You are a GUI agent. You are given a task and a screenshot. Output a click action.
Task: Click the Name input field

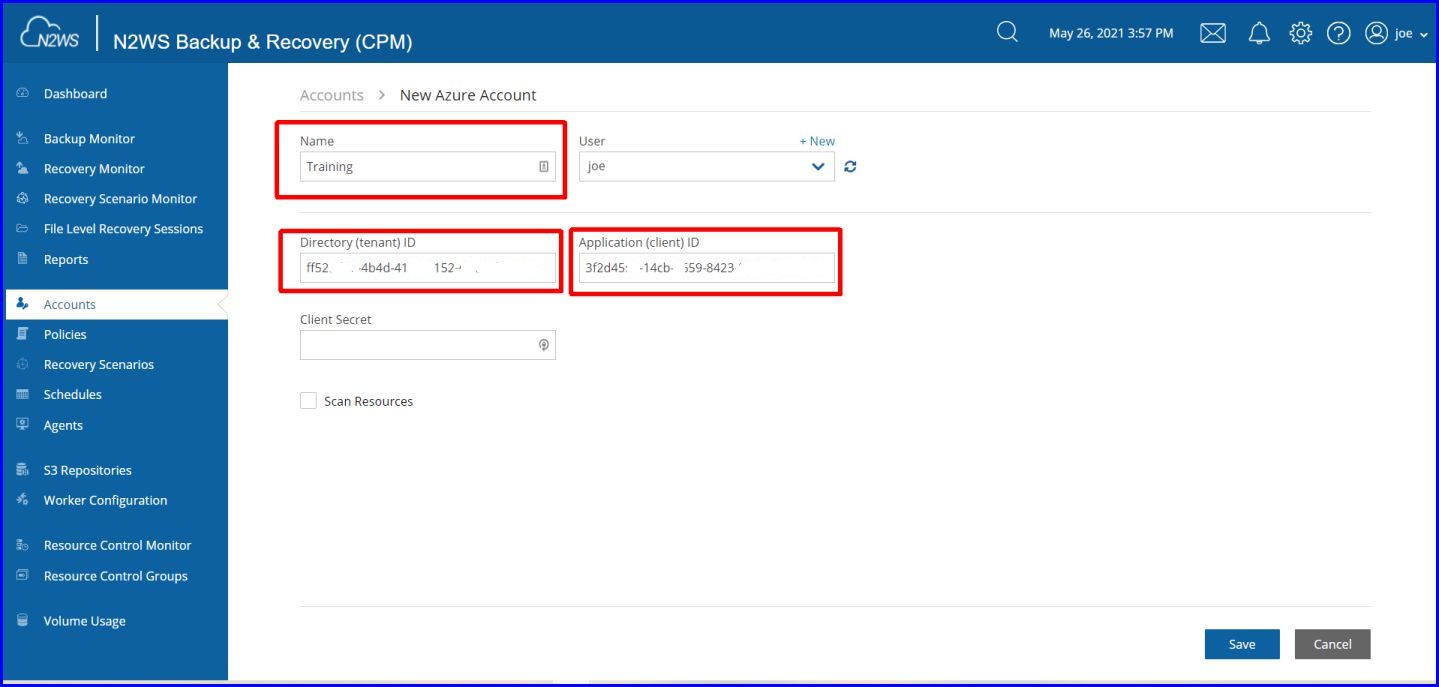coord(428,167)
